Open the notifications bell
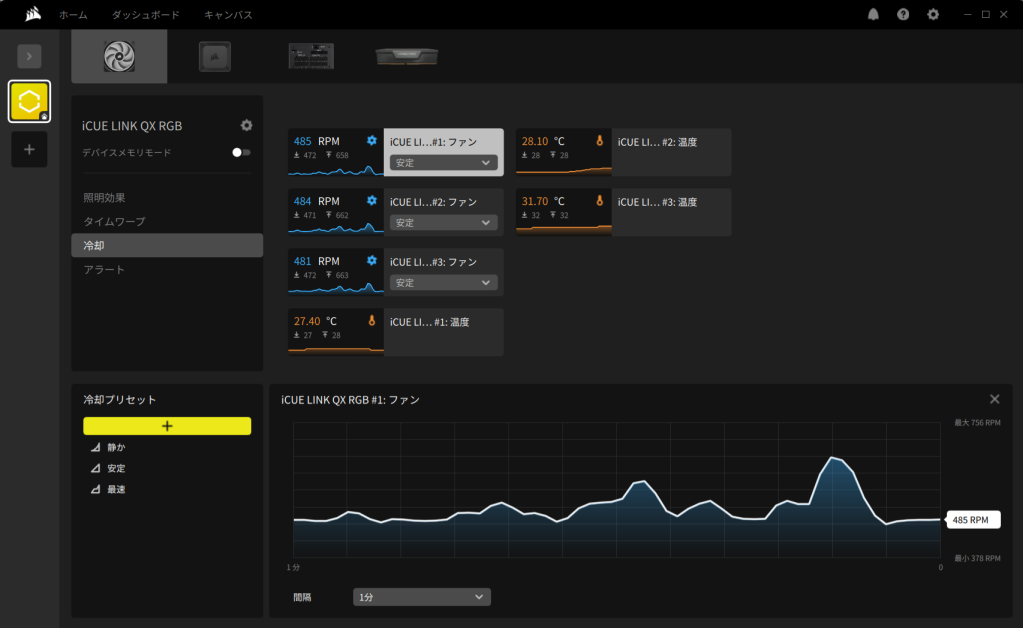This screenshot has height=628, width=1023. point(873,14)
